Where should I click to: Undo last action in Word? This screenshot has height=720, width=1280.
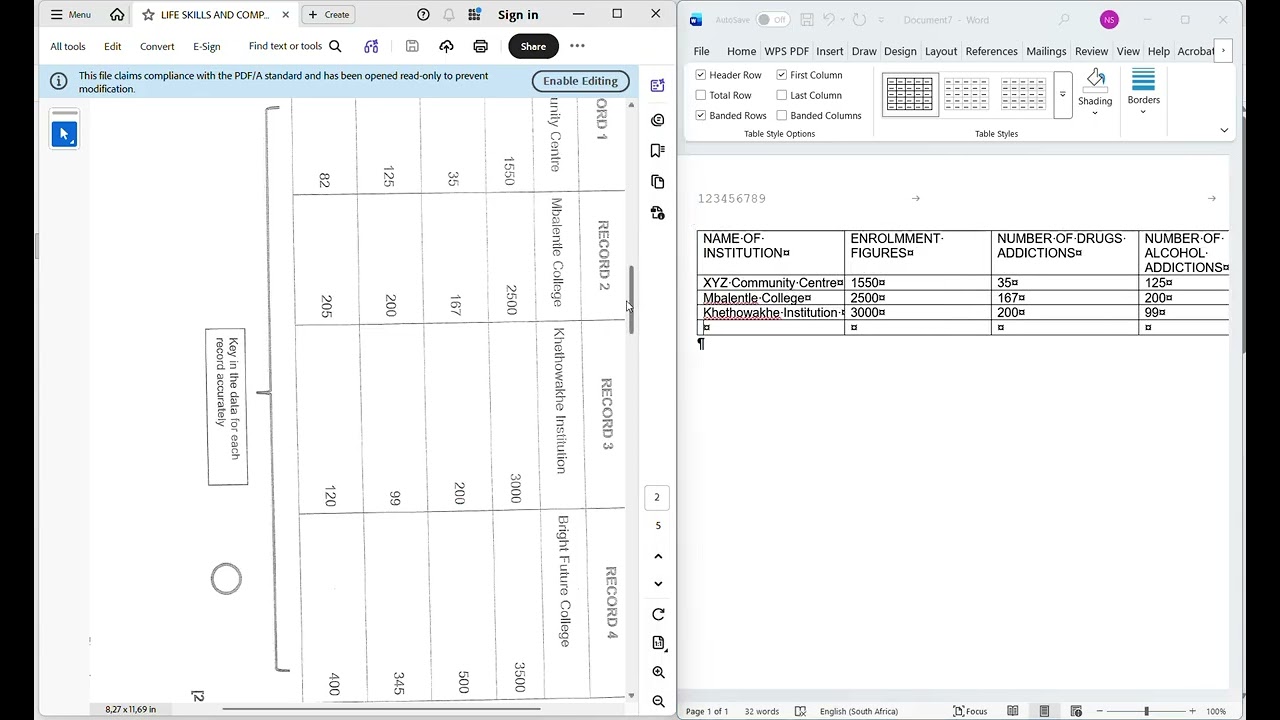(x=829, y=20)
